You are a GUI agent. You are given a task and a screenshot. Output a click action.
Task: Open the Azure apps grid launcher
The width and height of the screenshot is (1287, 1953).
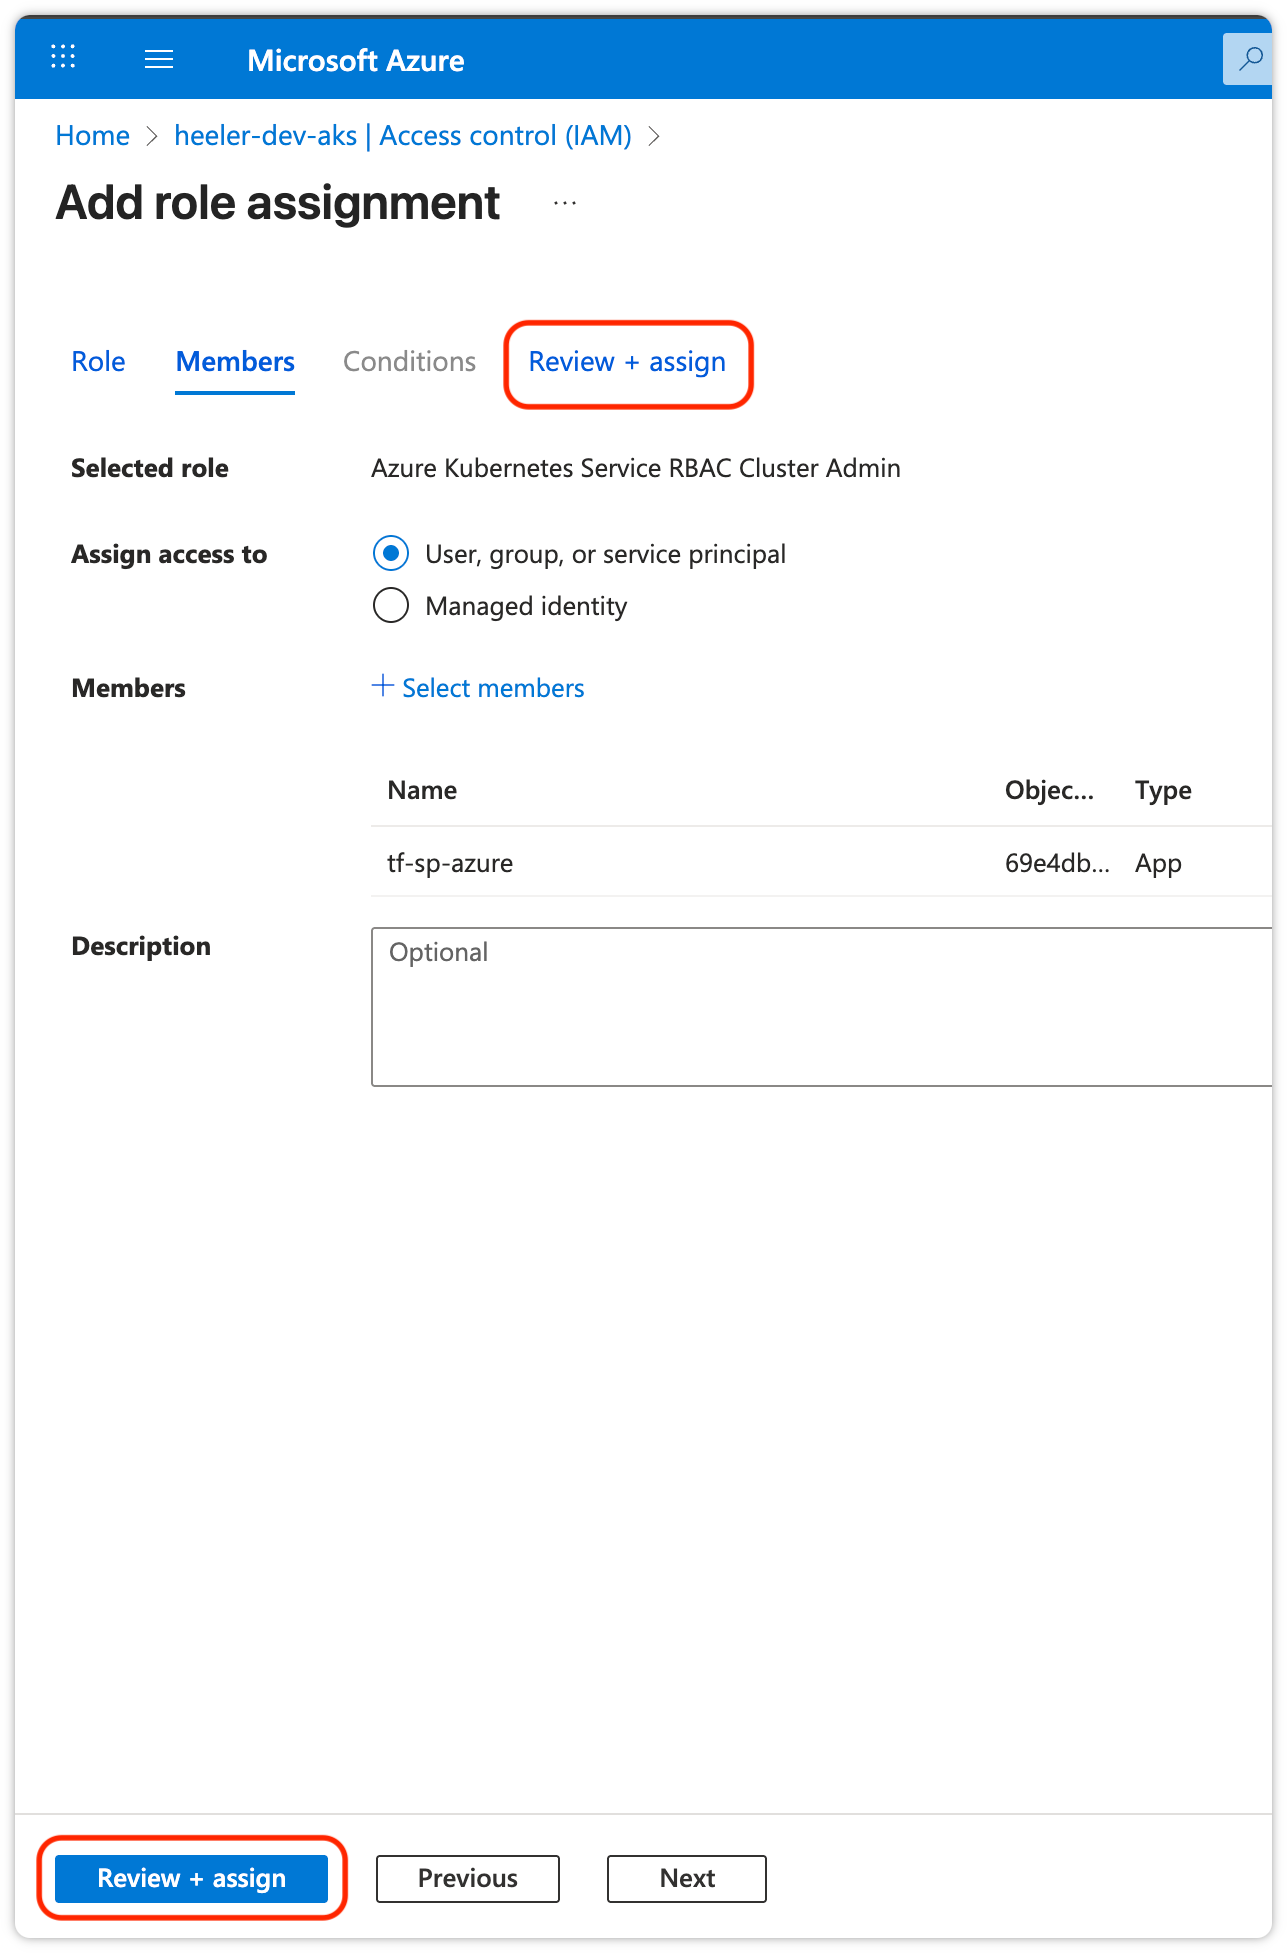pyautogui.click(x=63, y=58)
